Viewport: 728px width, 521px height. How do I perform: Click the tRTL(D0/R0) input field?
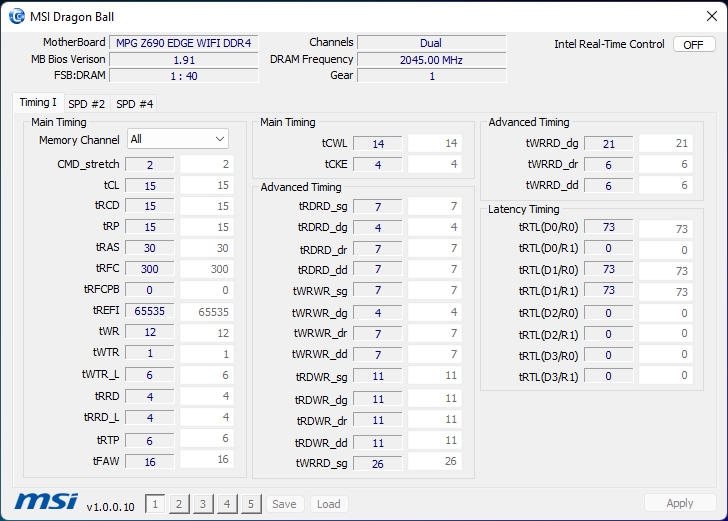(x=609, y=227)
